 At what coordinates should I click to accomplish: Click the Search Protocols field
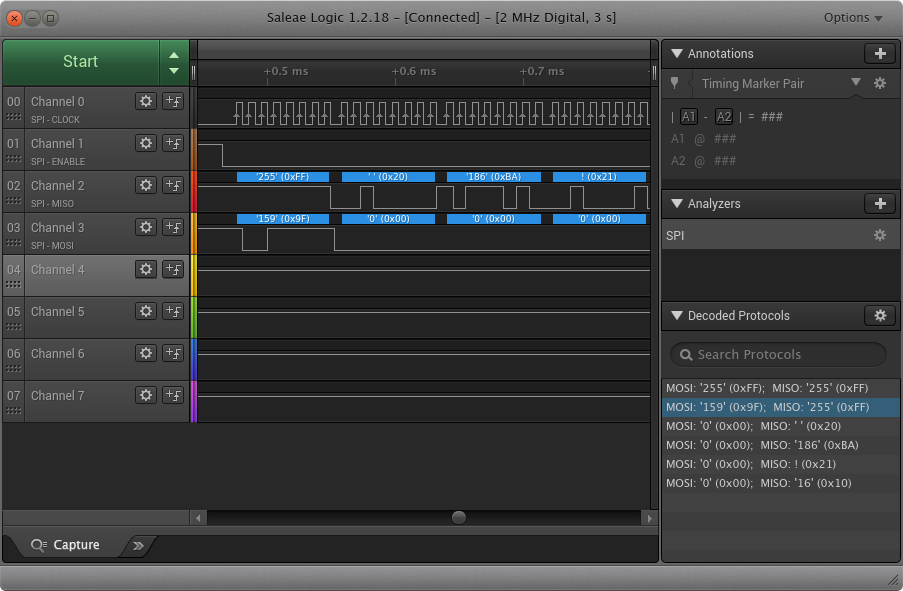[778, 354]
